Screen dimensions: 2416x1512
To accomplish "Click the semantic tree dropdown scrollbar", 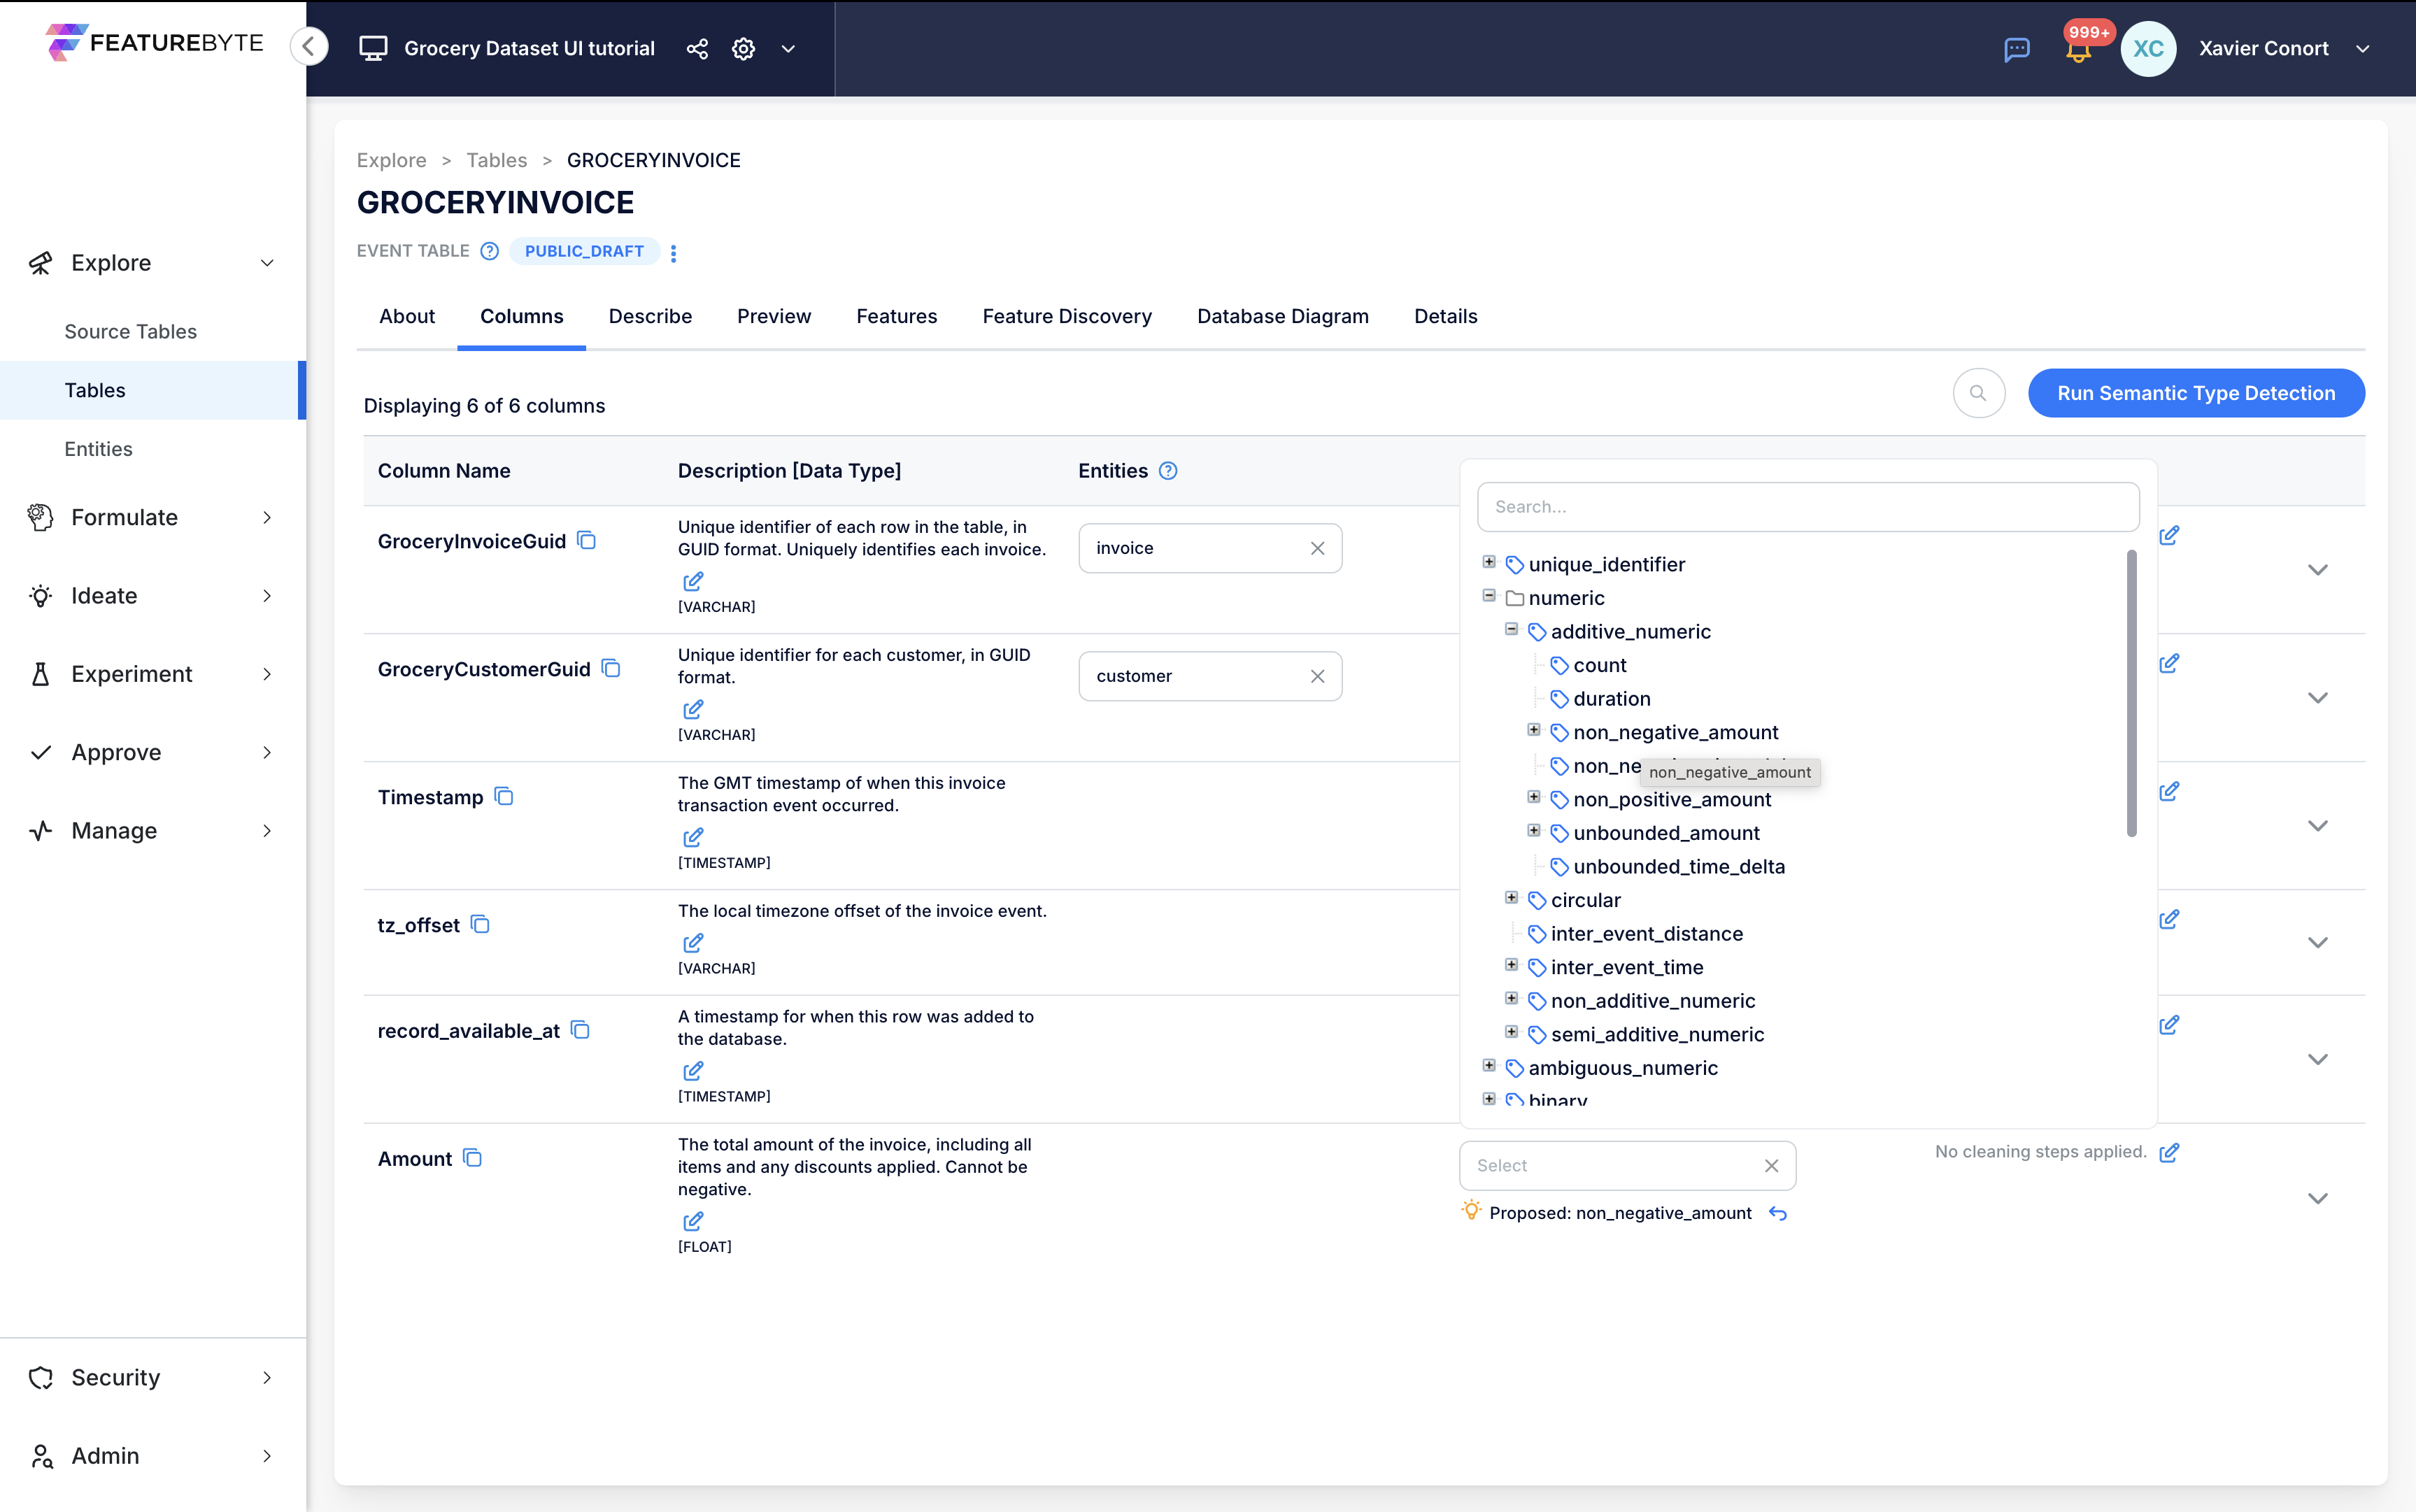I will coord(2131,693).
